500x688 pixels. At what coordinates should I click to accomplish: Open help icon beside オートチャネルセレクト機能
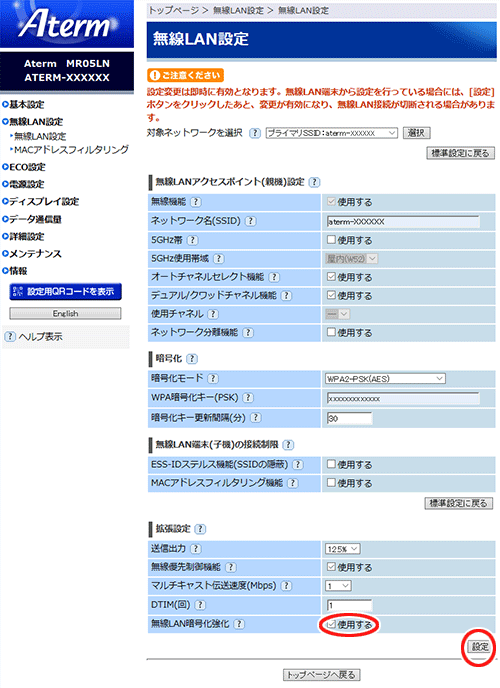coord(274,277)
